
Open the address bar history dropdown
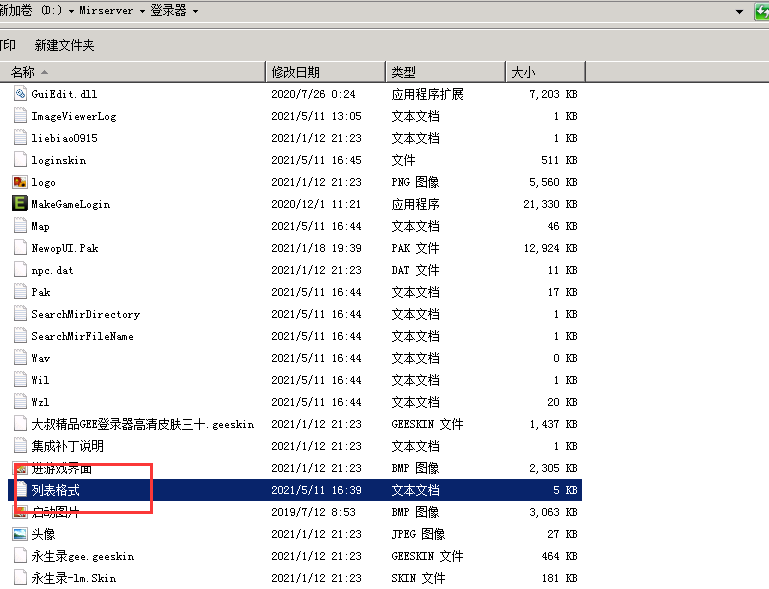pos(740,11)
